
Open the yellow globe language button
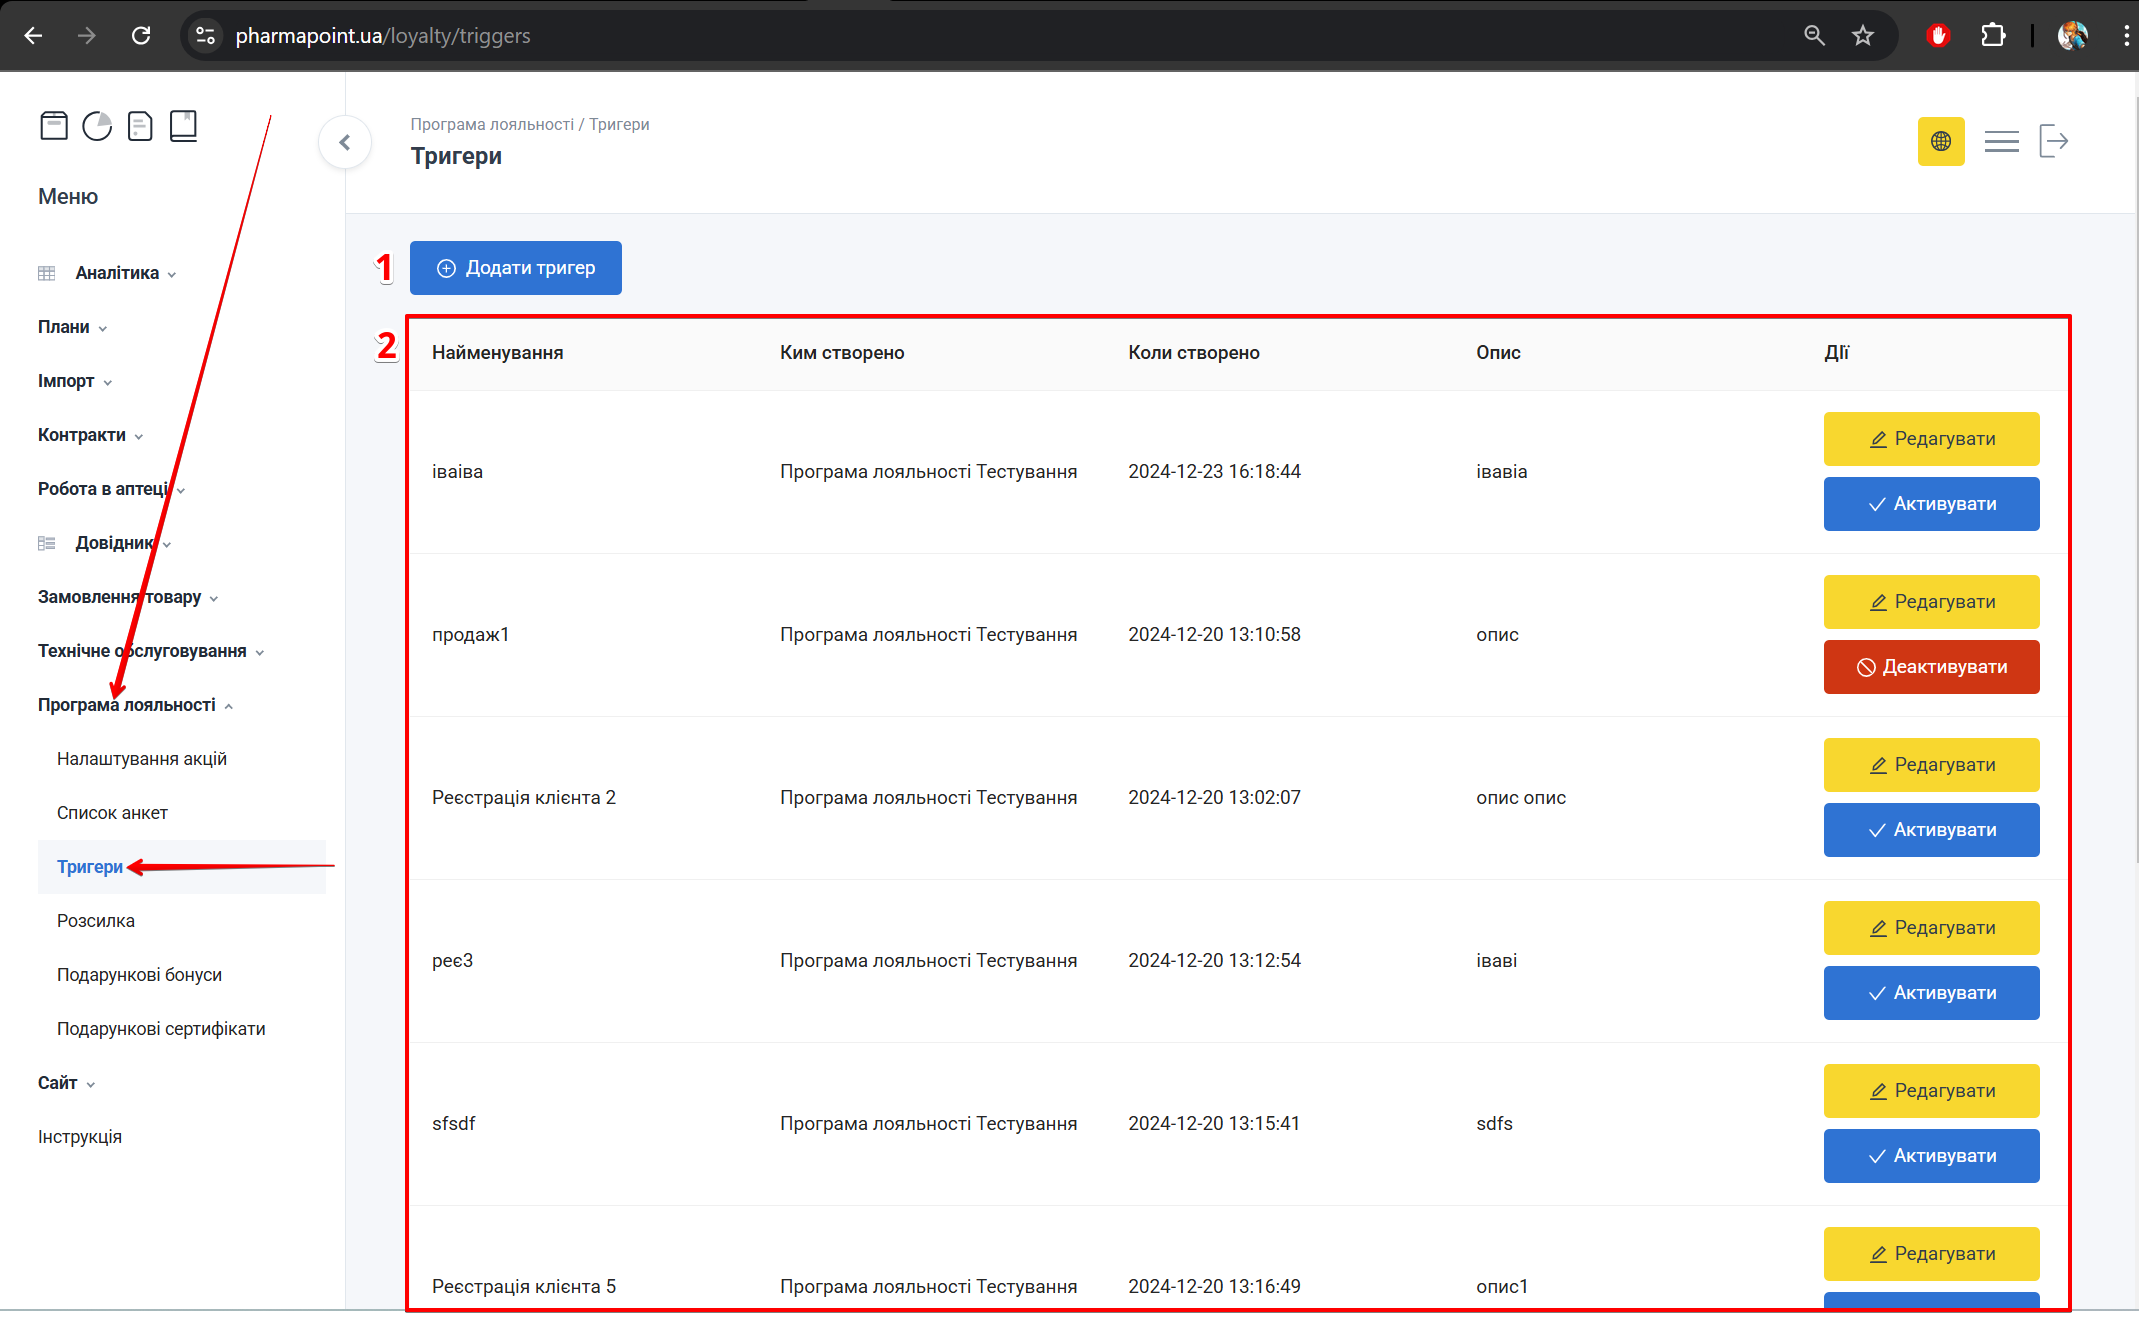point(1940,142)
